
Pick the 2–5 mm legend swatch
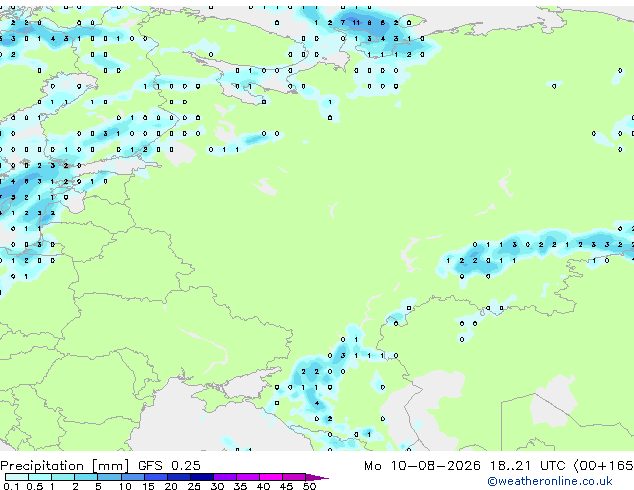(x=86, y=477)
